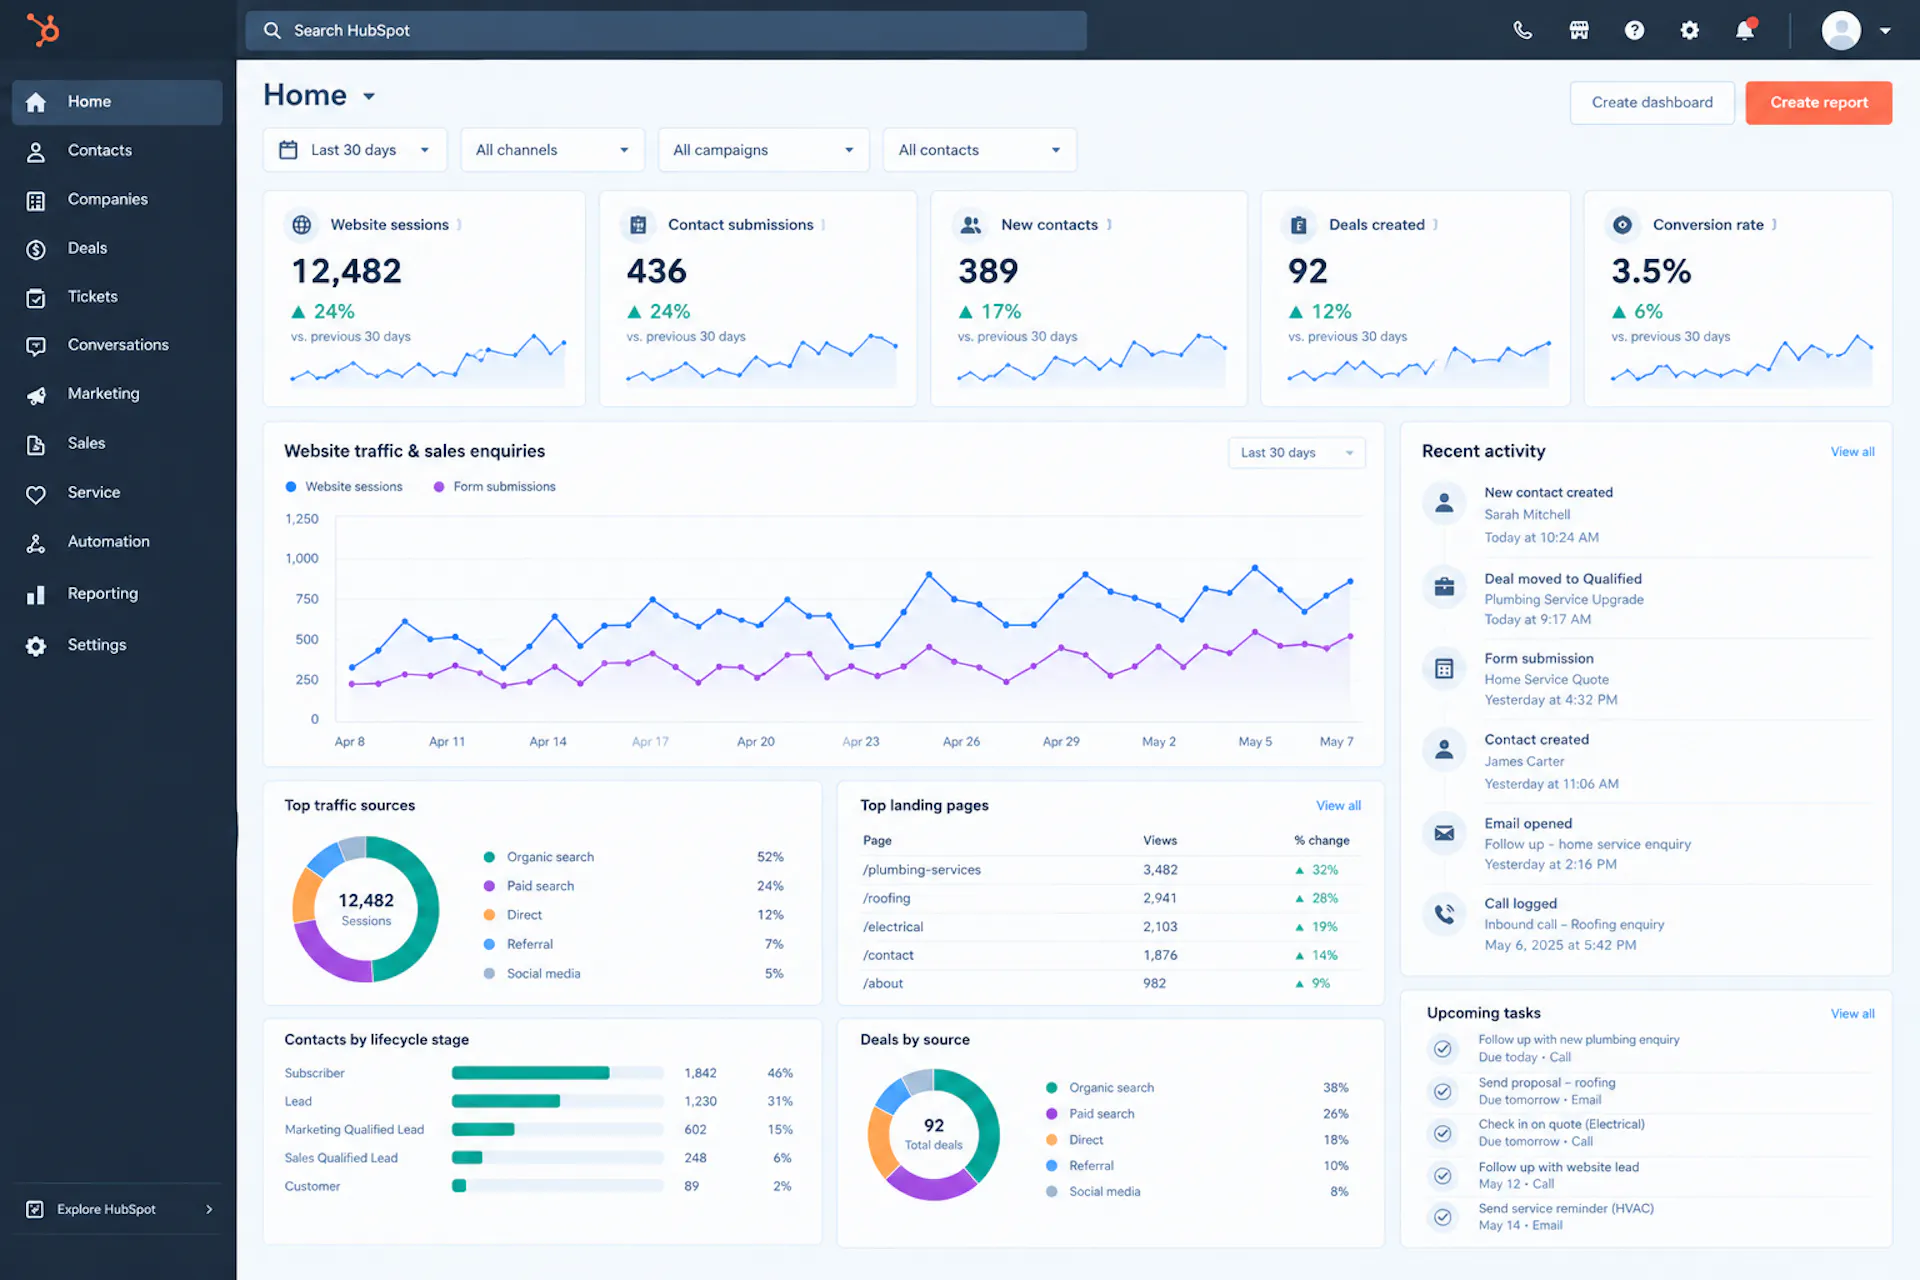Click the Create dashboard button
The image size is (1920, 1280).
(x=1652, y=103)
